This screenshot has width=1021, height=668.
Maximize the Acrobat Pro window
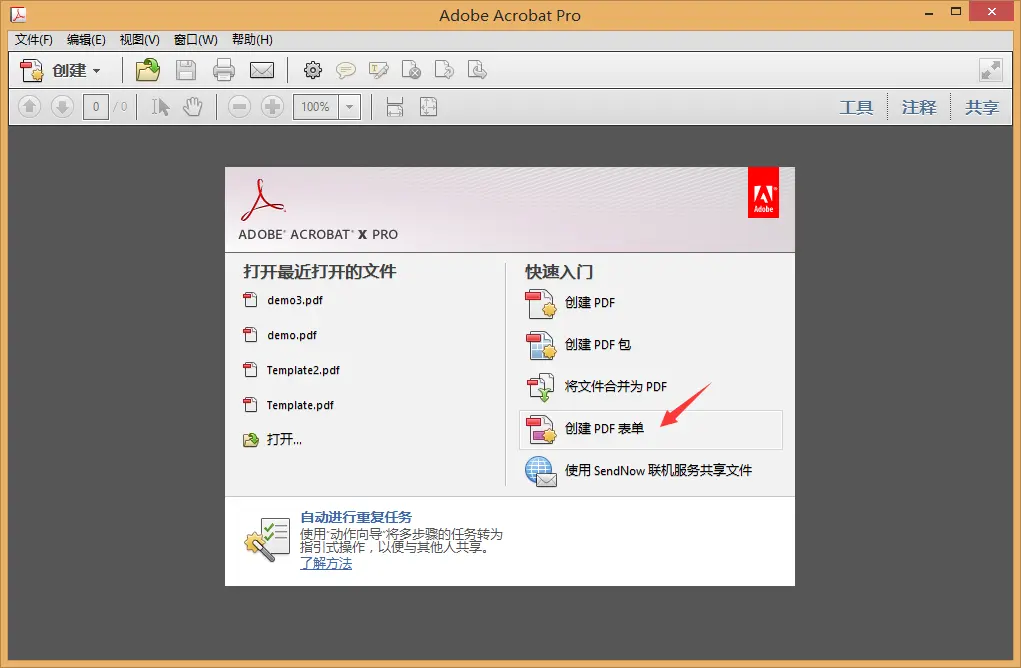pyautogui.click(x=956, y=12)
